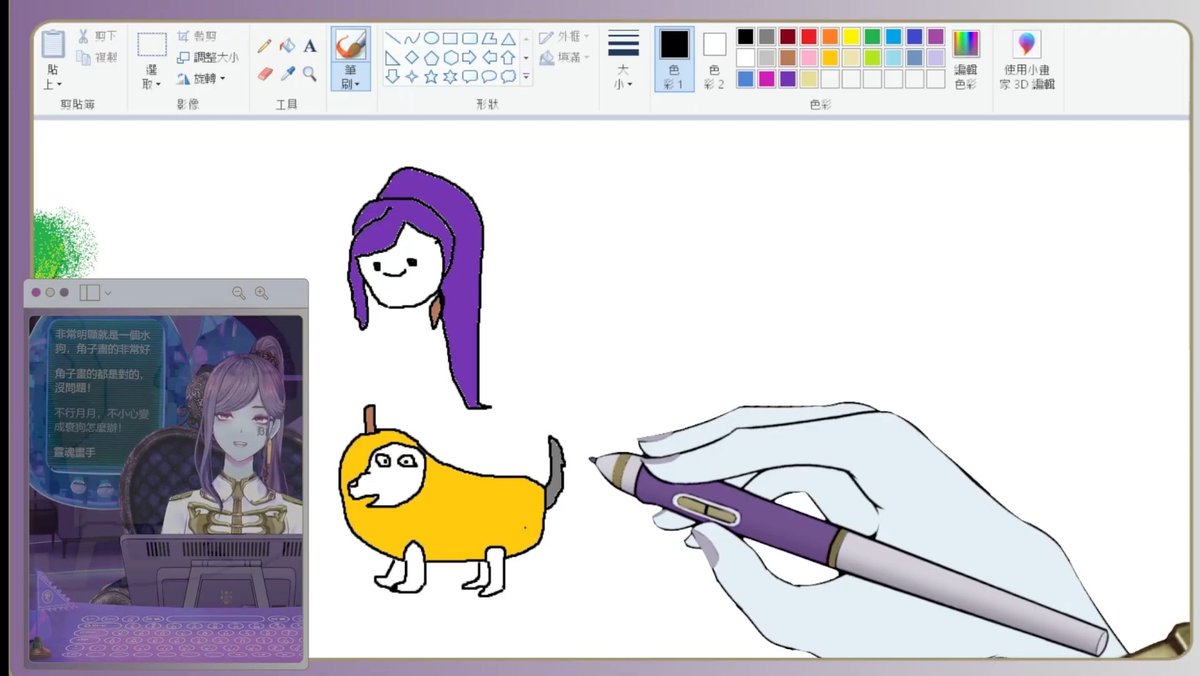Image resolution: width=1200 pixels, height=676 pixels.
Task: Choose the Fill with color bucket tool
Action: click(x=287, y=46)
